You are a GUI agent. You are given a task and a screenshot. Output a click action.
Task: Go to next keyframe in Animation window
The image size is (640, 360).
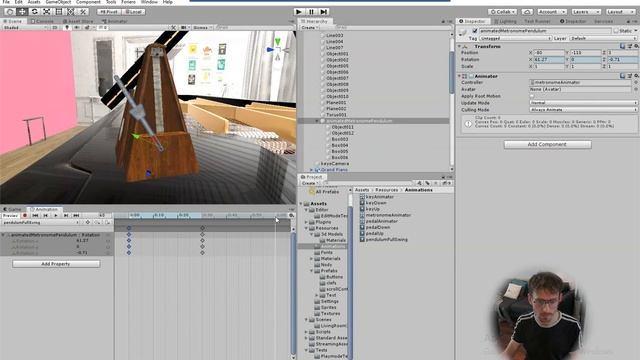tap(66, 215)
